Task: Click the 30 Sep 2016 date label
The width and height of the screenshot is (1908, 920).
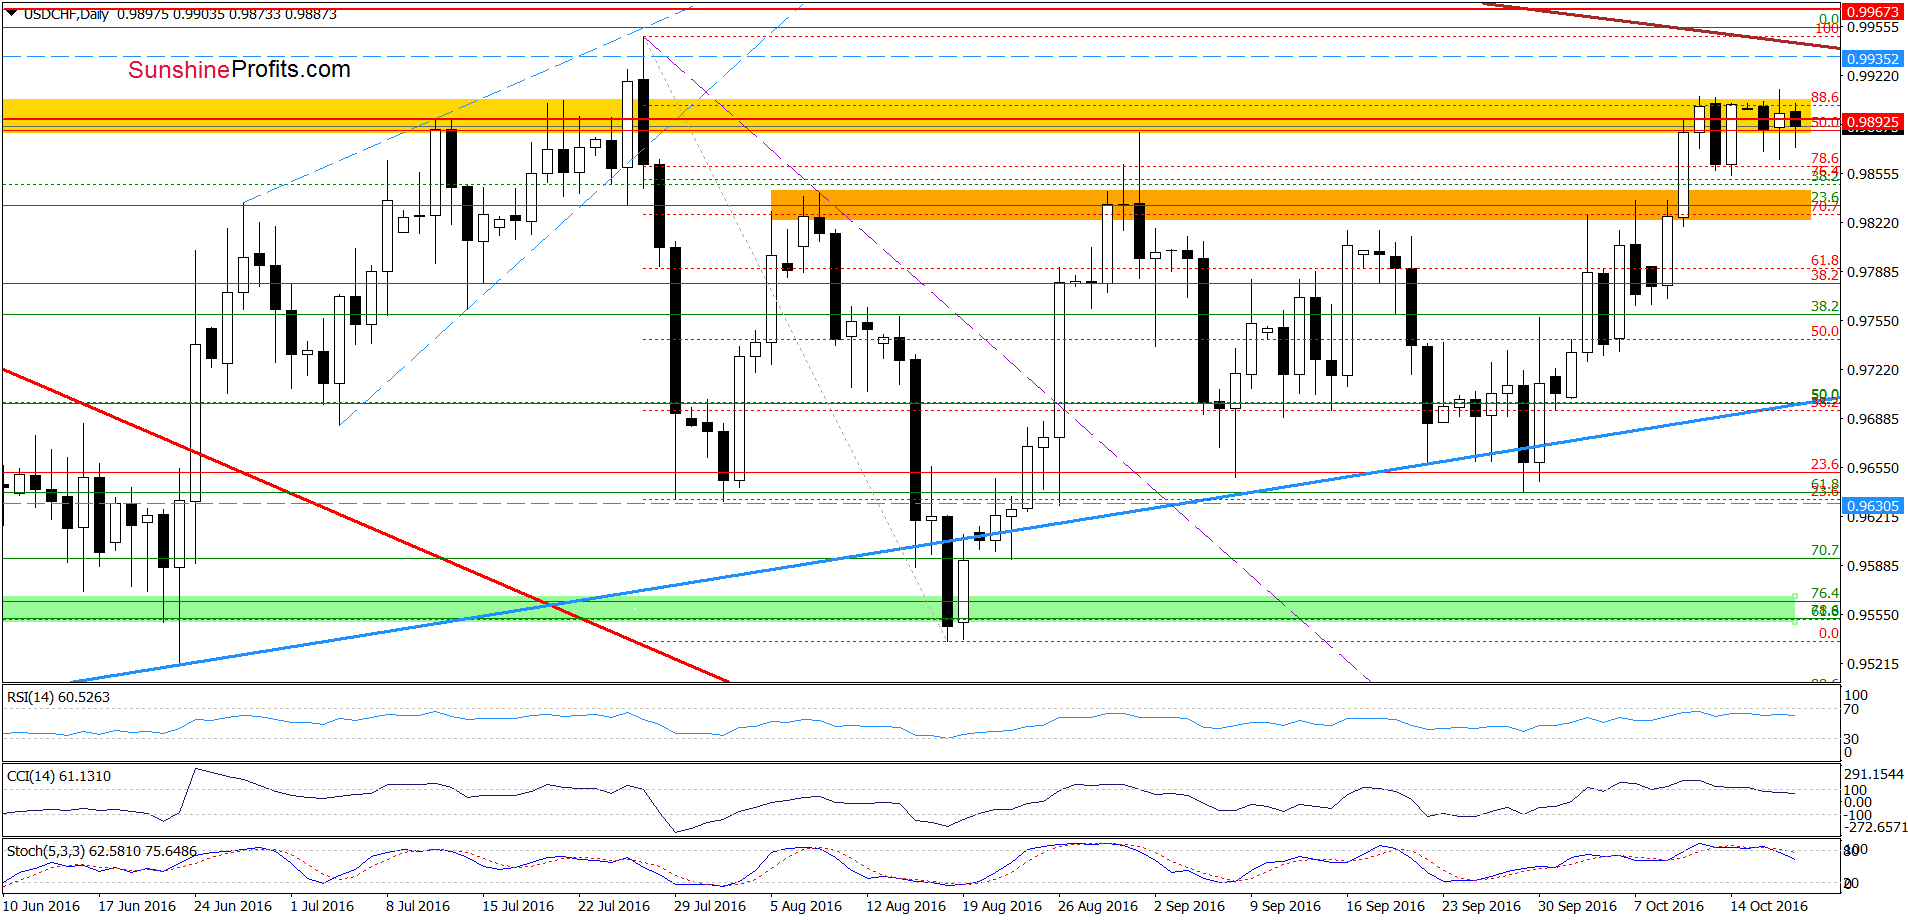Action: point(1578,906)
